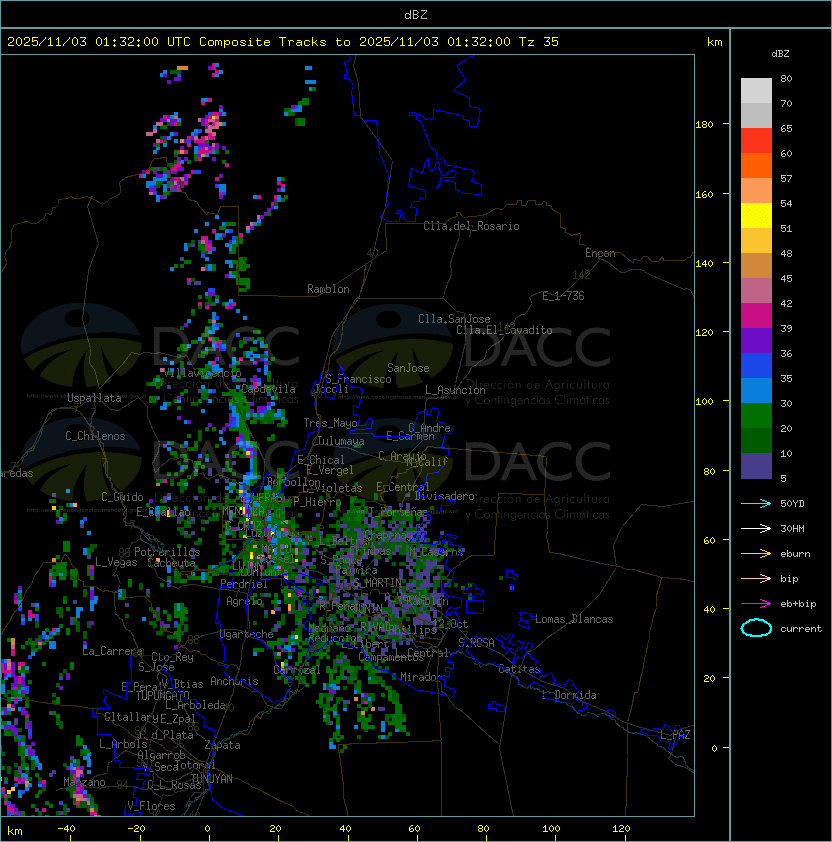Click the 'Anchoris' map label
Screen dimensions: 832x842
[x=234, y=681]
